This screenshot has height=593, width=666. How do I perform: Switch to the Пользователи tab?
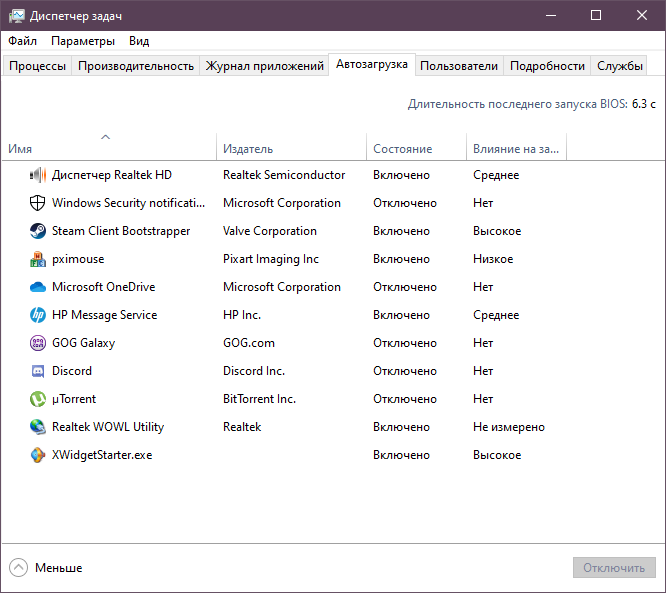[x=459, y=66]
